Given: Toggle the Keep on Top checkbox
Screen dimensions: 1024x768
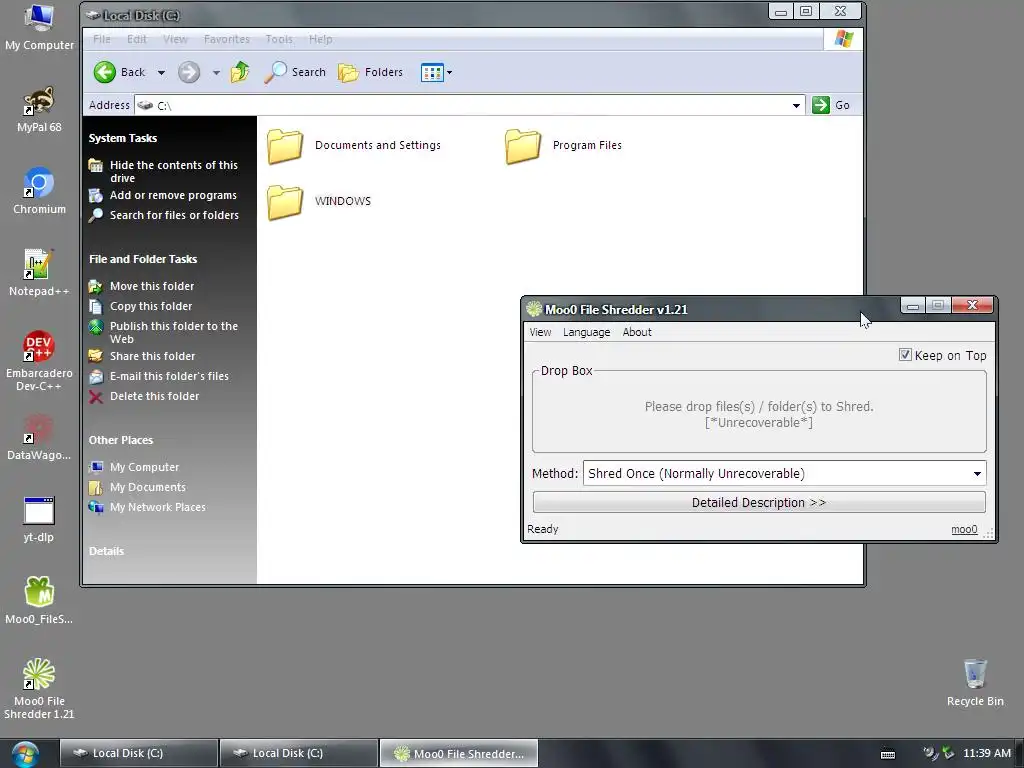Looking at the screenshot, I should (x=905, y=355).
